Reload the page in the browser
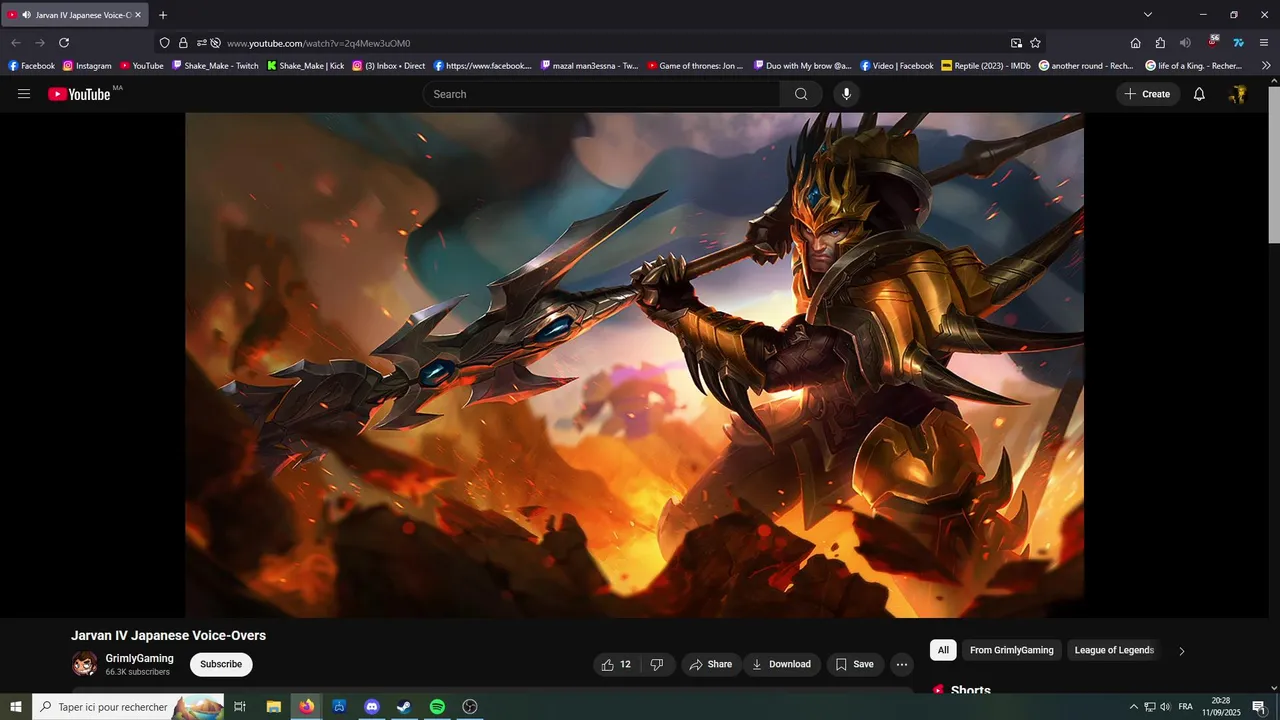Screen dimensions: 1280x720 [x=64, y=43]
